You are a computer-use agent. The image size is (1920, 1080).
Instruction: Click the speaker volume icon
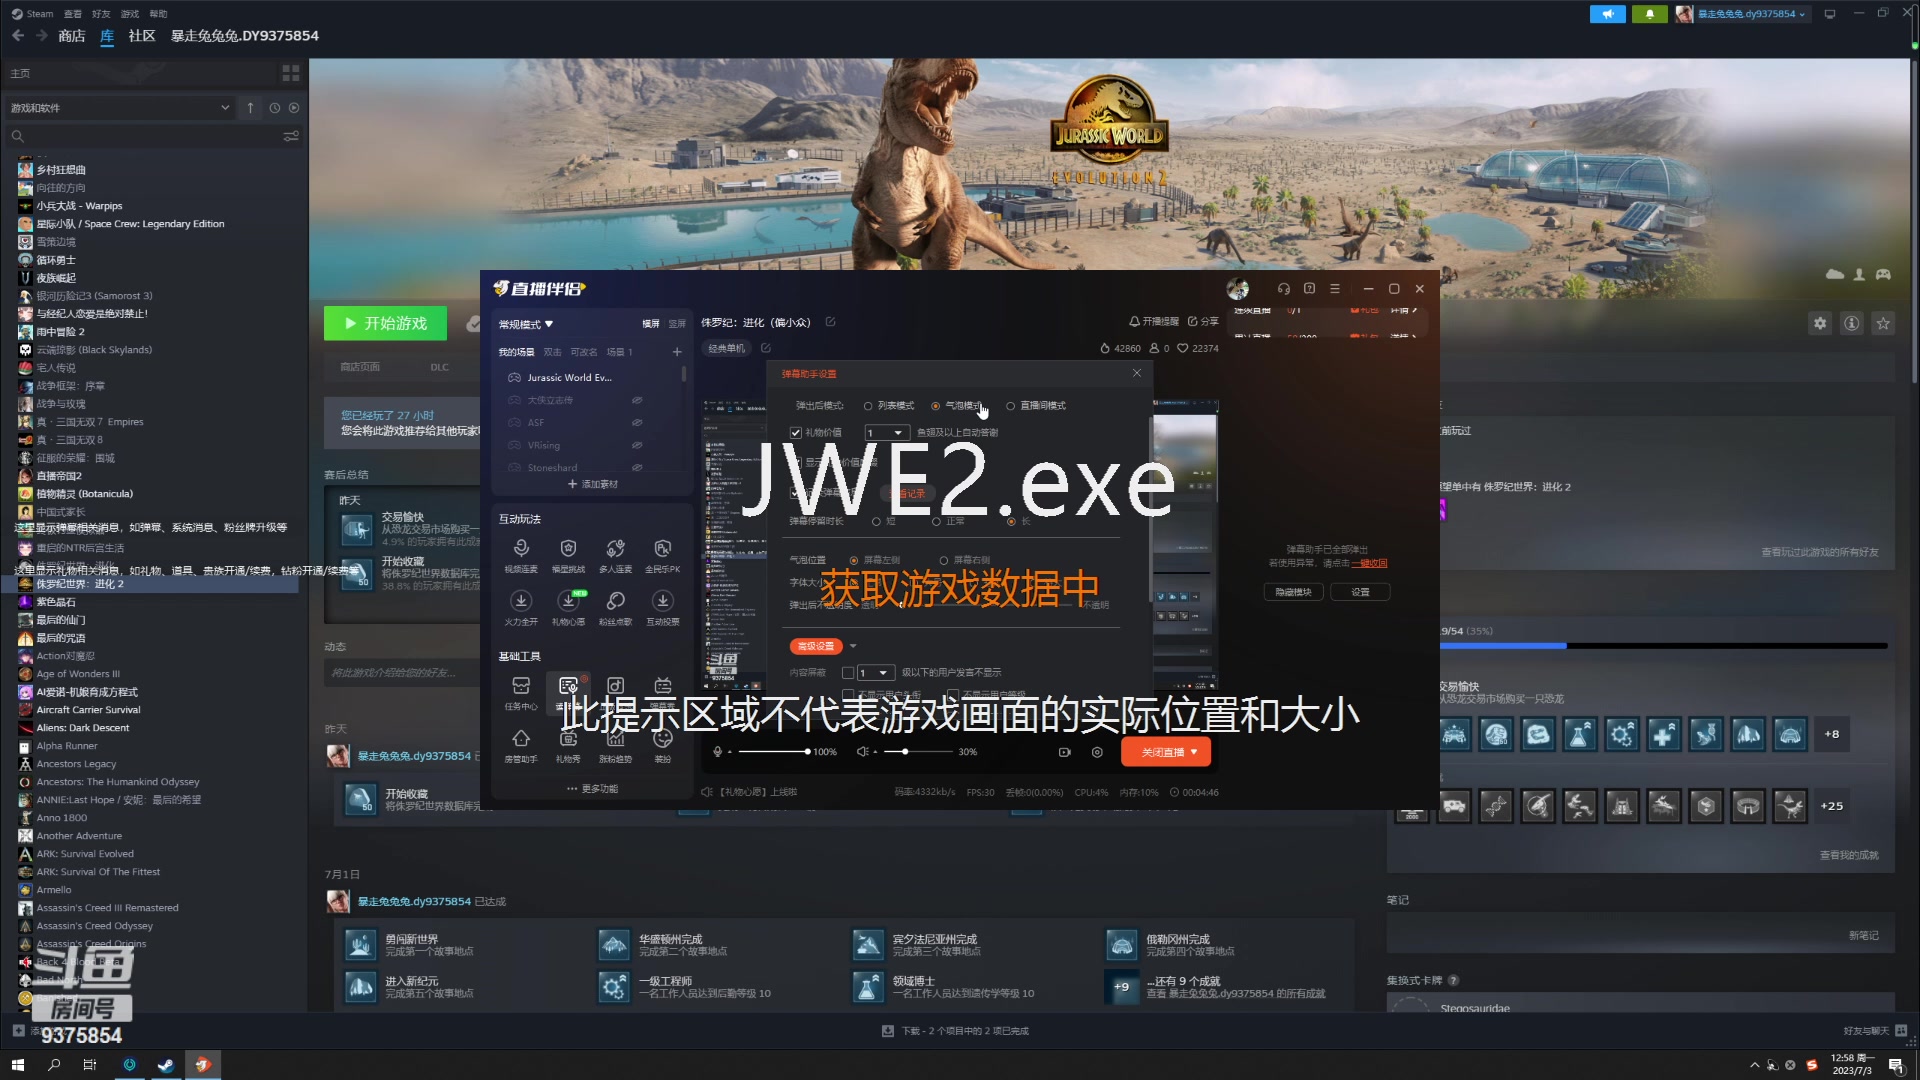(x=862, y=752)
